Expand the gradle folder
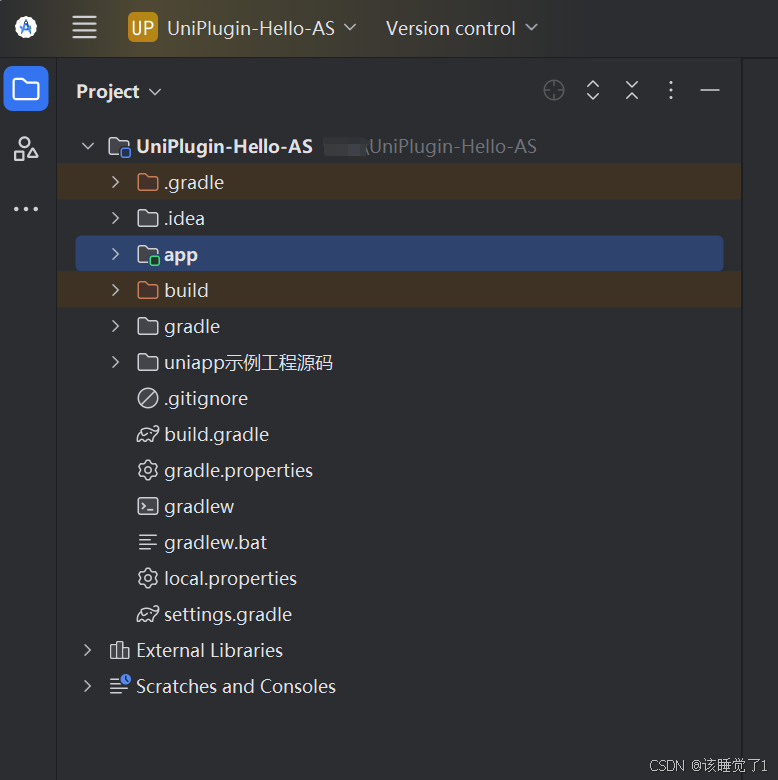This screenshot has width=778, height=780. 115,326
